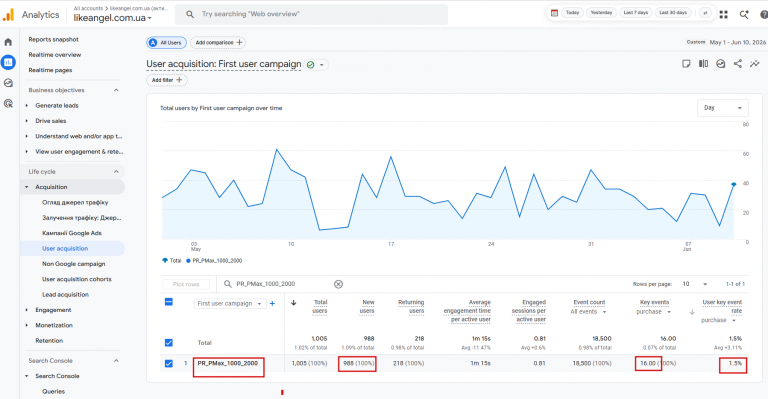Collapse the Search Console collection section

click(x=116, y=361)
